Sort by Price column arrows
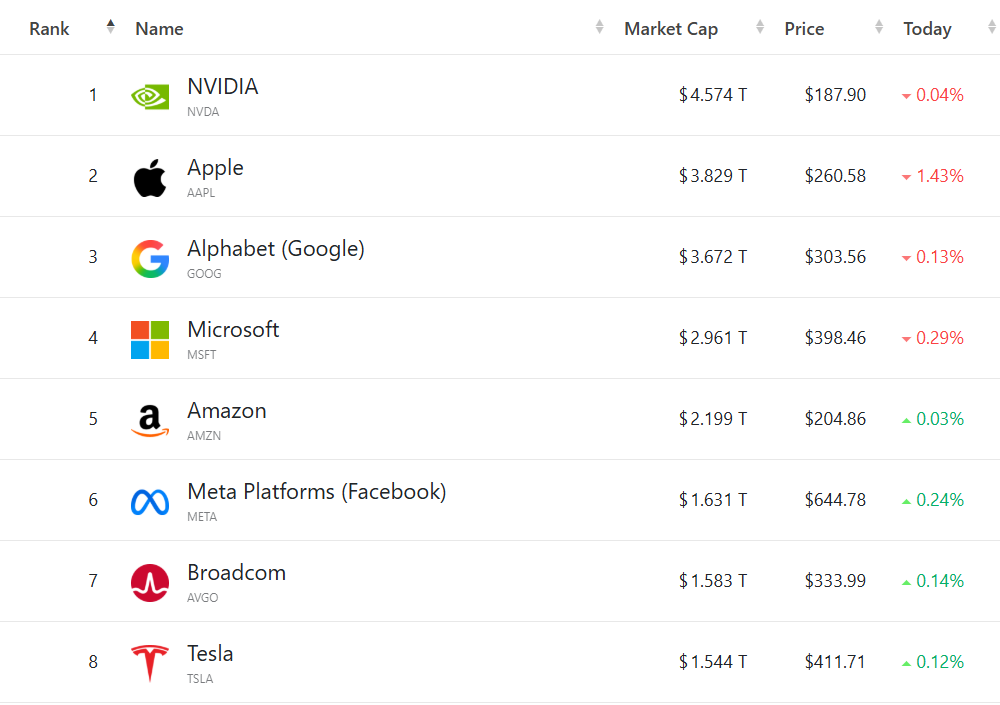 point(880,28)
